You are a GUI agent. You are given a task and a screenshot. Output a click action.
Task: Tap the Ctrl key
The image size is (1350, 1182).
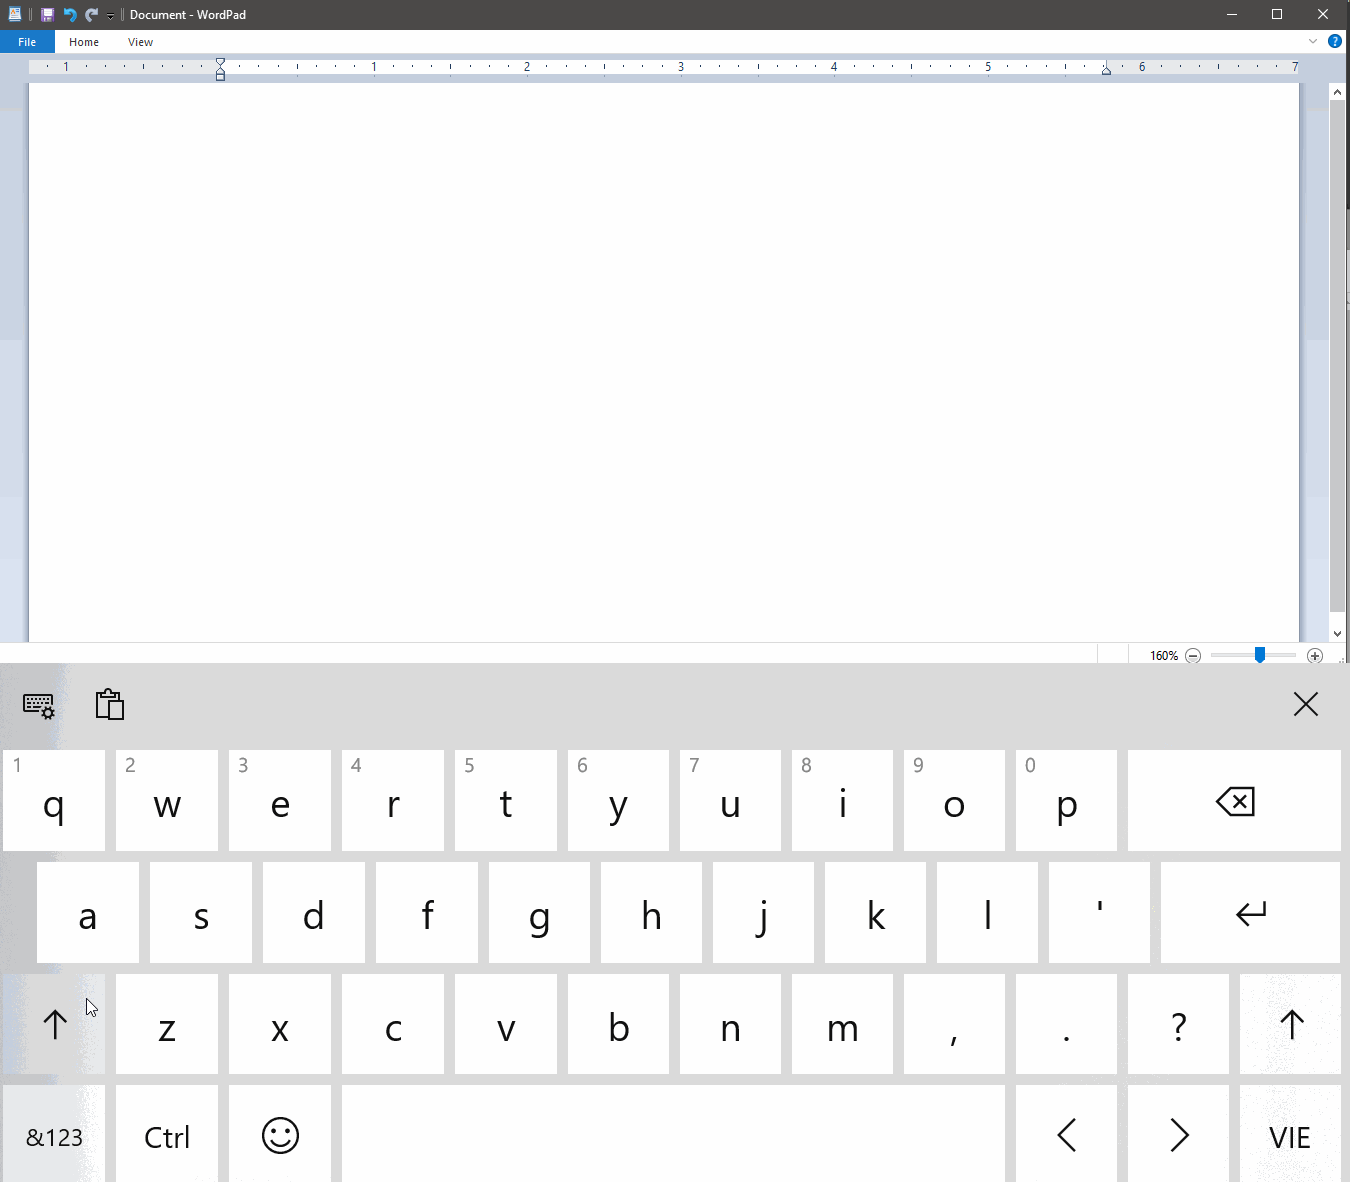pyautogui.click(x=167, y=1136)
